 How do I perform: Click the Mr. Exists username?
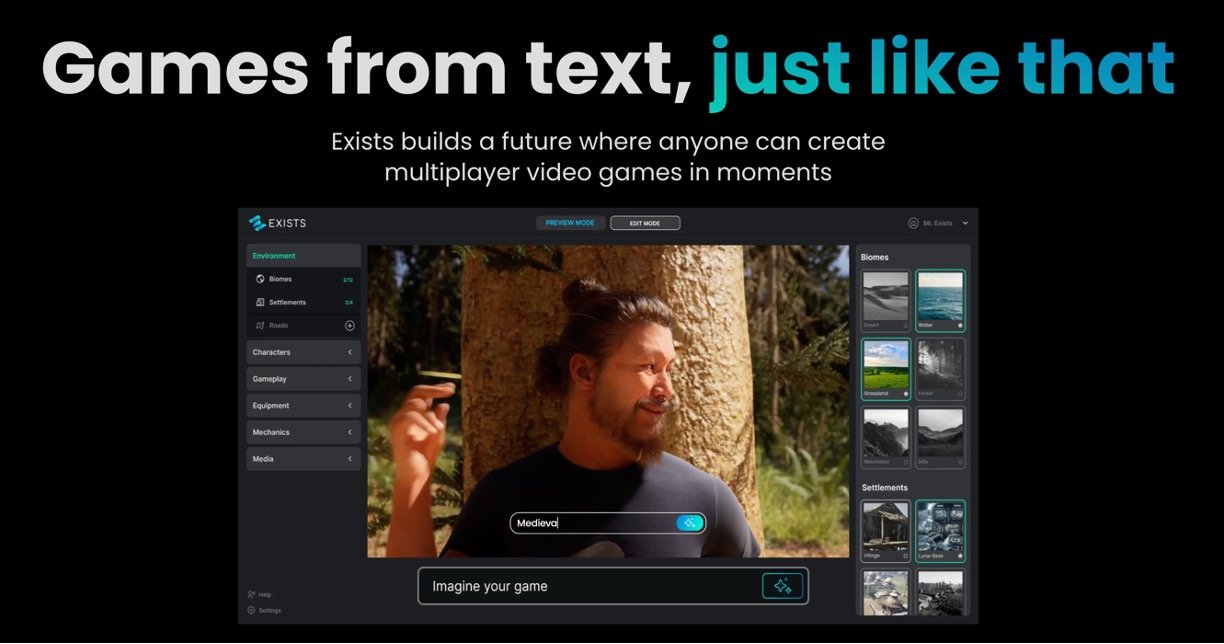[938, 223]
